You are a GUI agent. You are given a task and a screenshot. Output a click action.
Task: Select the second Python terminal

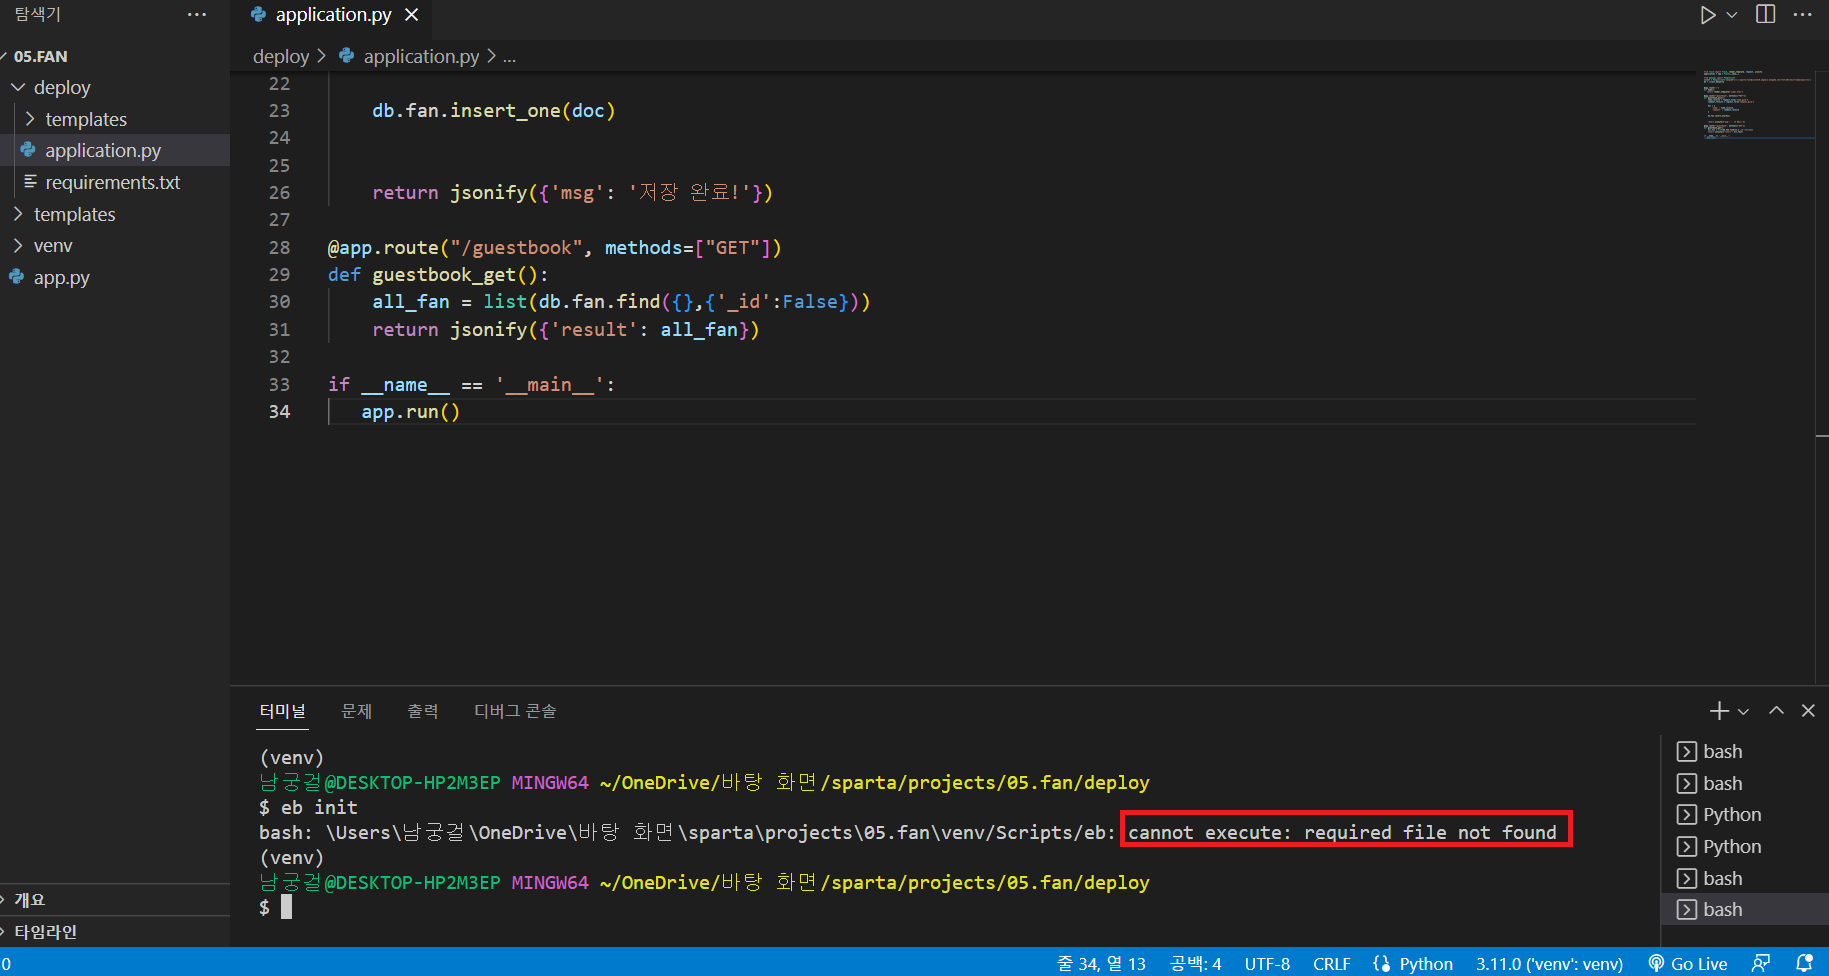point(1745,846)
